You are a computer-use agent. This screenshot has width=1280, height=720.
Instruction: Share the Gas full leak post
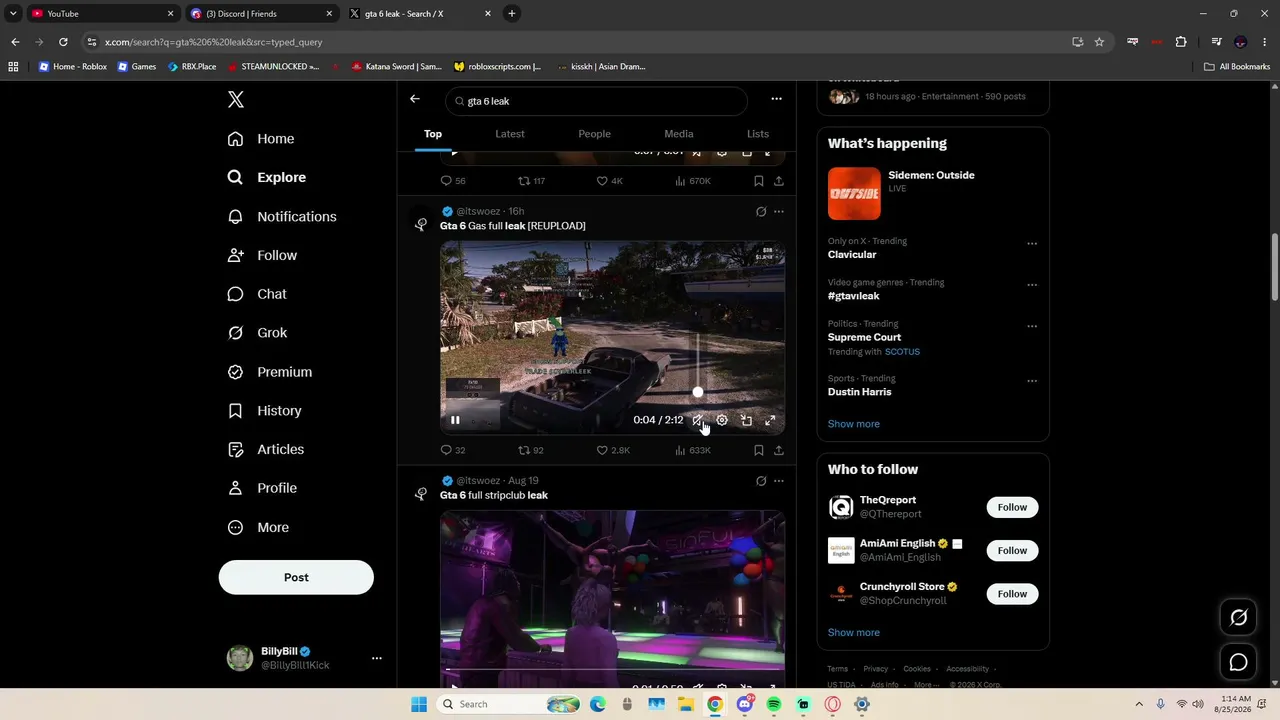click(x=779, y=450)
